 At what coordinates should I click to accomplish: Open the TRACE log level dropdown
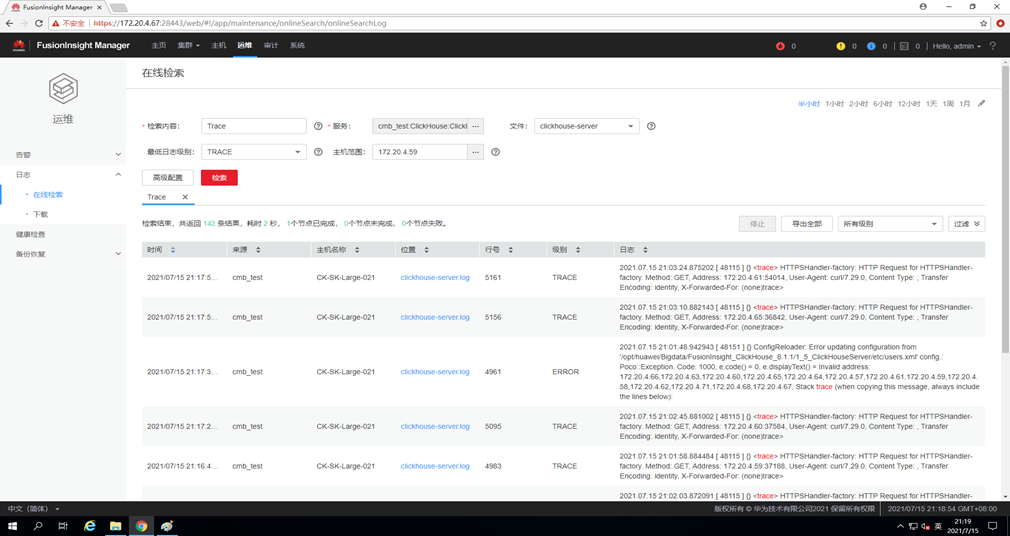click(x=254, y=152)
